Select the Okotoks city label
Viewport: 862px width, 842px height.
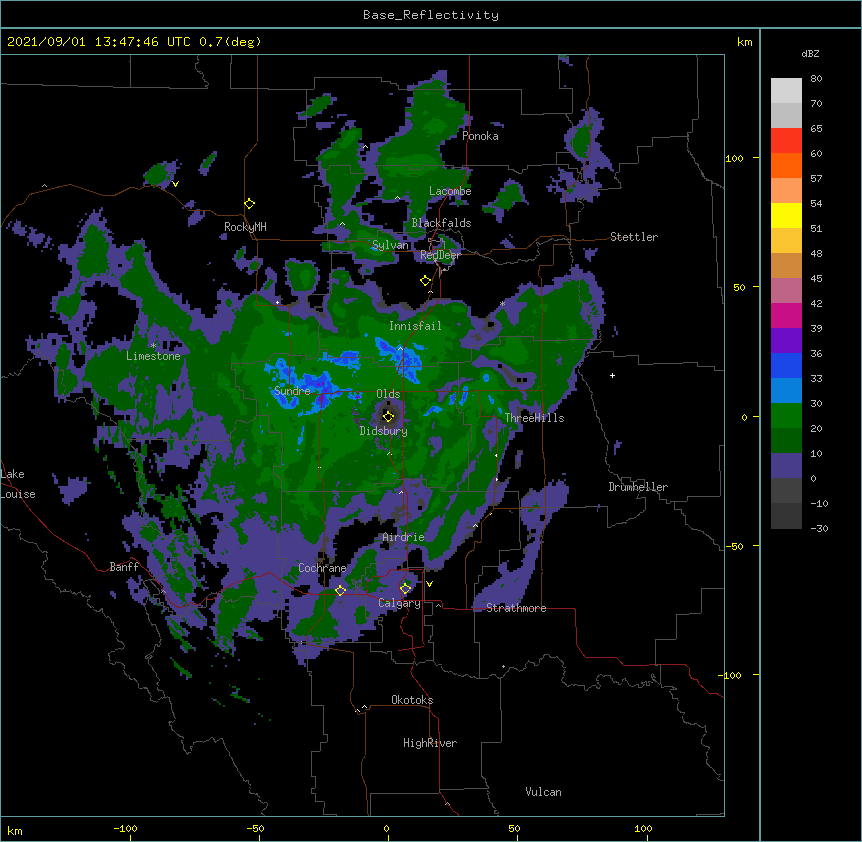(x=412, y=700)
